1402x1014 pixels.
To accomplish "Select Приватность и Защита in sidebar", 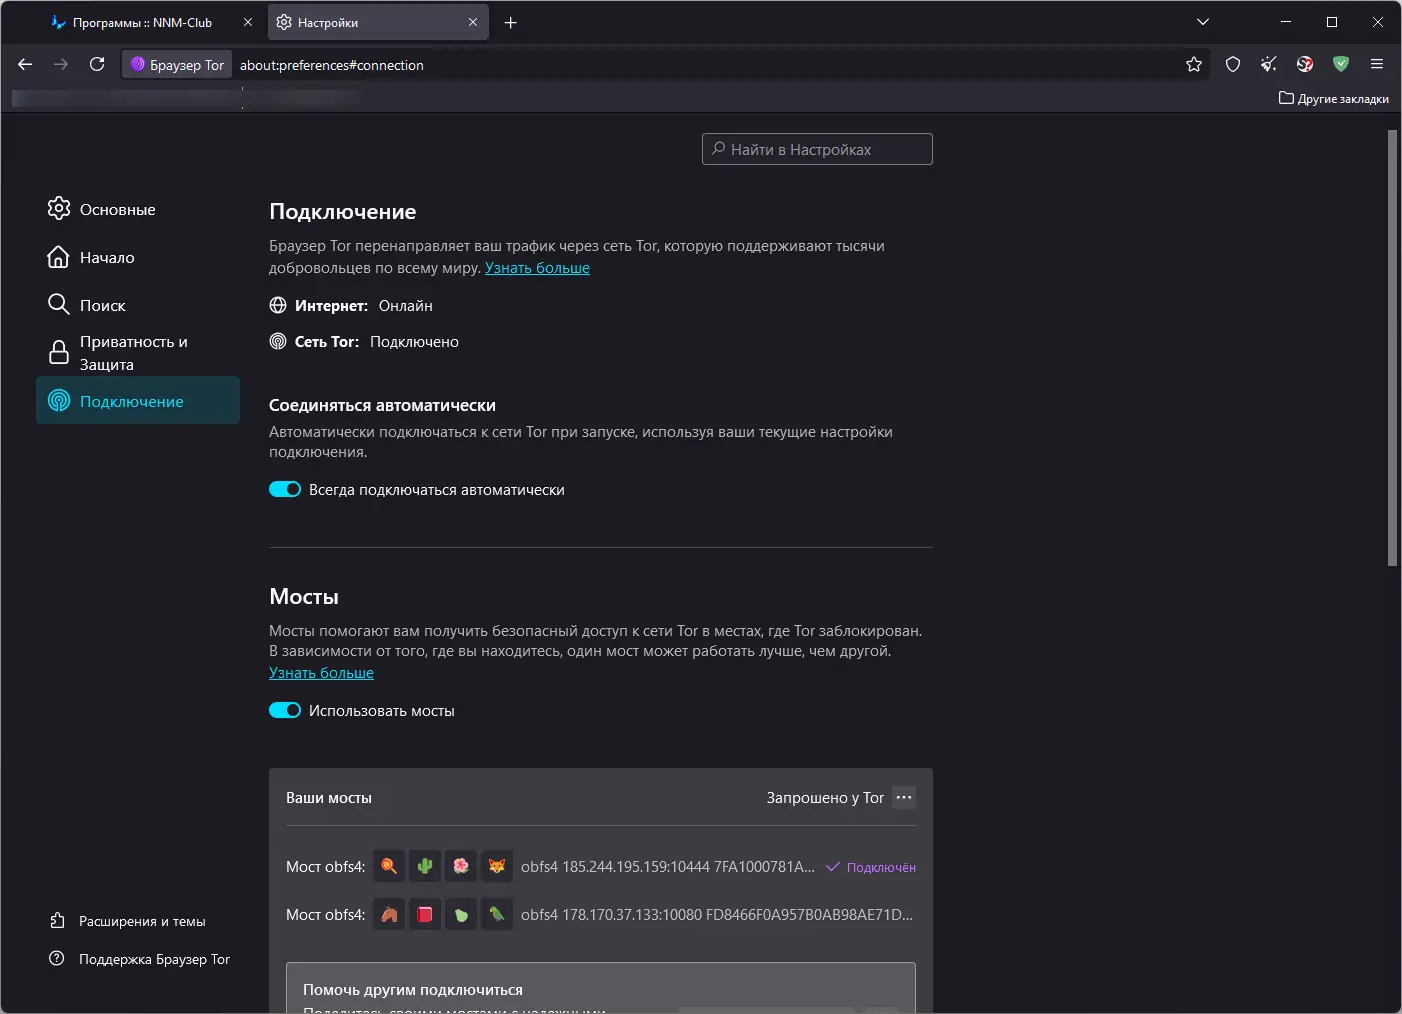I will (x=133, y=353).
